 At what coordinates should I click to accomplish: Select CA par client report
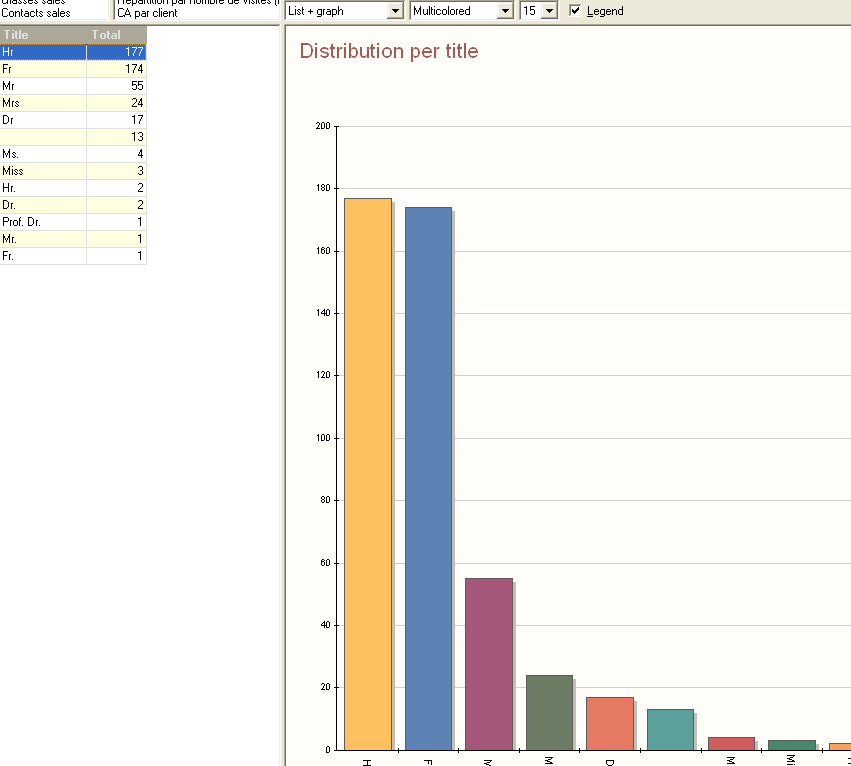(147, 13)
